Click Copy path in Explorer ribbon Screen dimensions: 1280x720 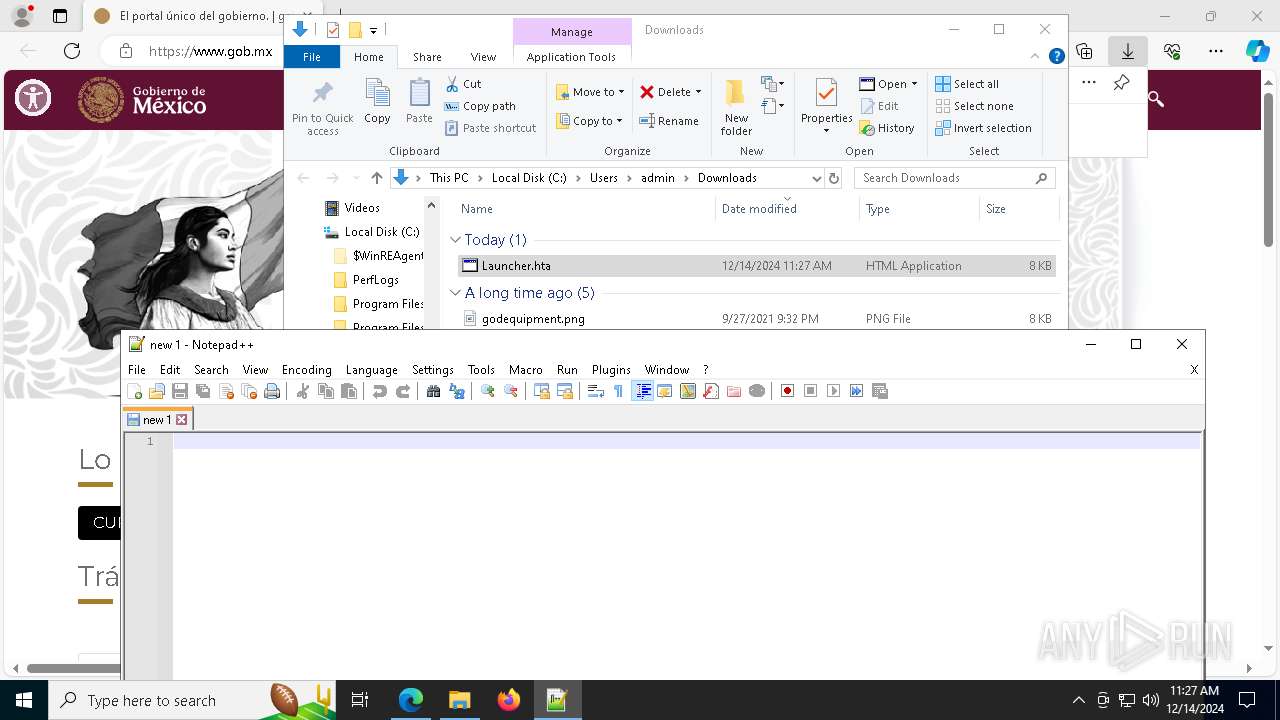pos(480,106)
